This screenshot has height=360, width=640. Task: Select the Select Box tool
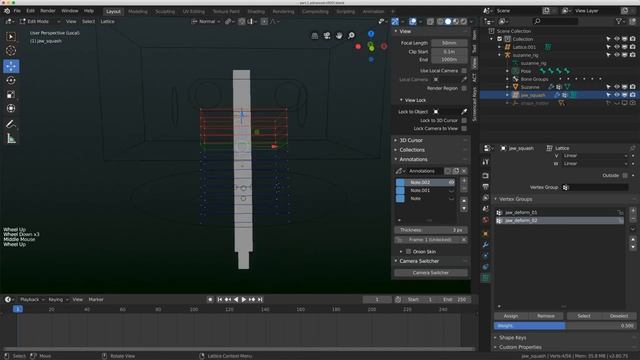pyautogui.click(x=11, y=37)
